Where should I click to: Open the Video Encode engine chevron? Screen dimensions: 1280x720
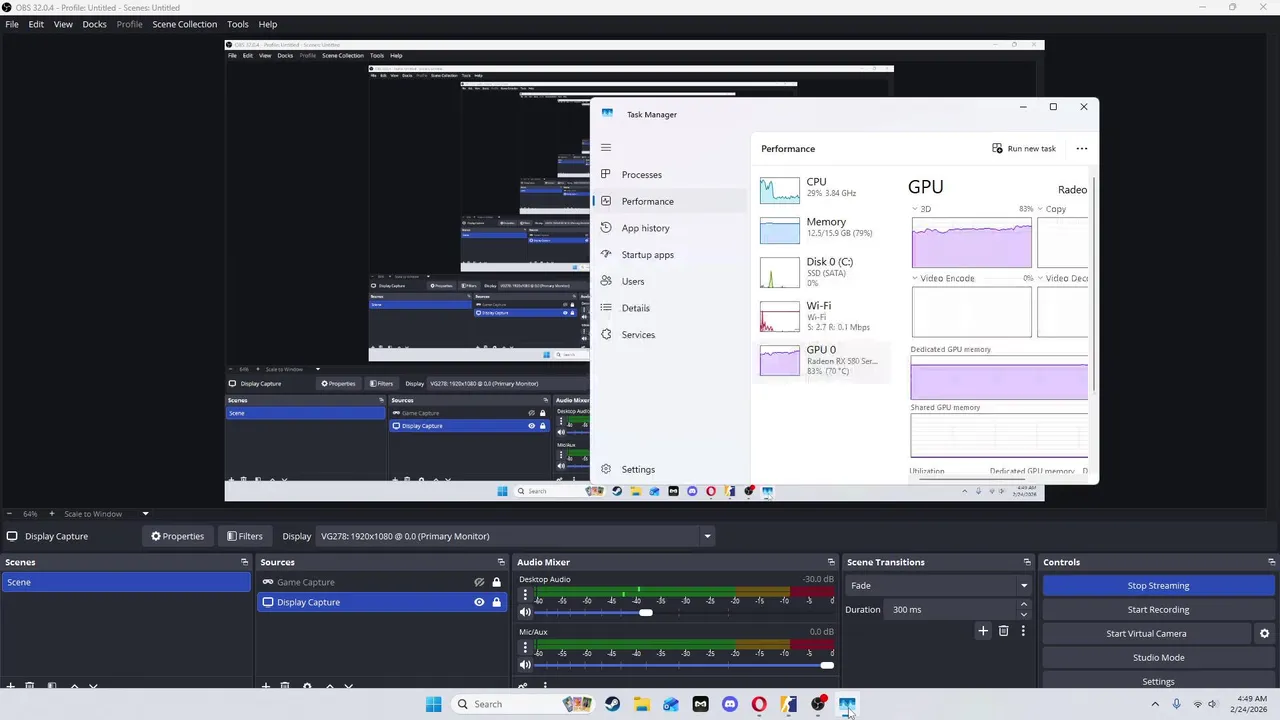coord(915,278)
